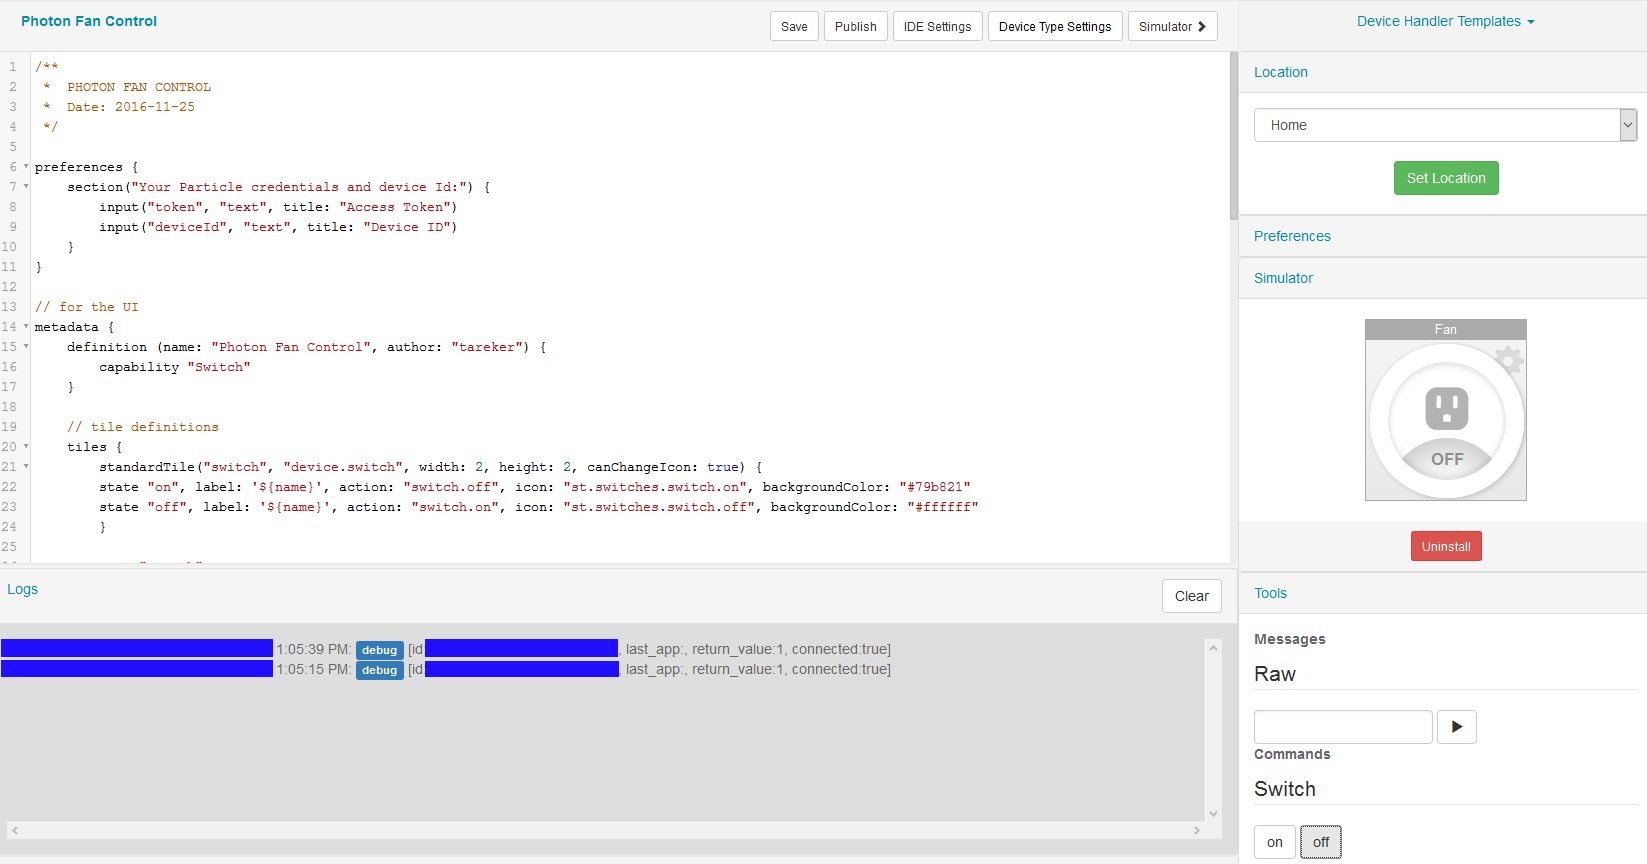The height and width of the screenshot is (864, 1647).
Task: Open Photon Fan Control title link
Action: pos(89,21)
